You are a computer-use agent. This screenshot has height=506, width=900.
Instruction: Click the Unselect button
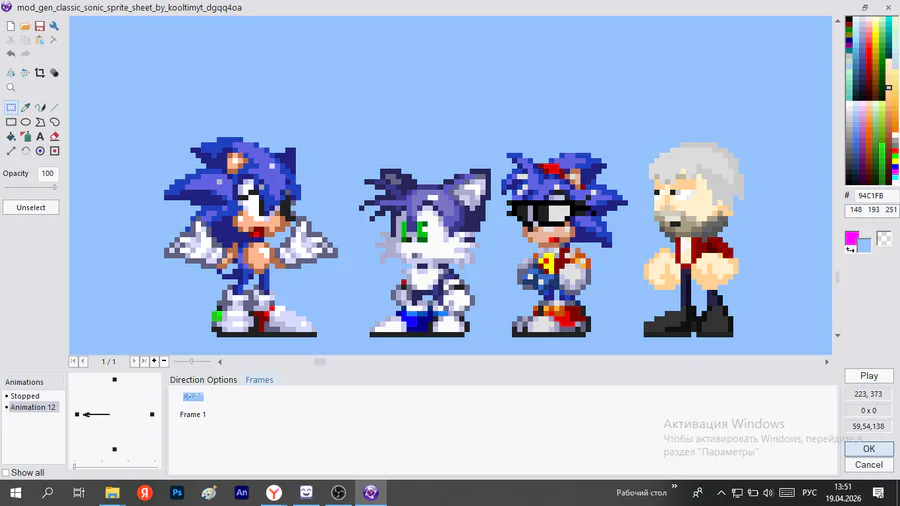tap(31, 207)
